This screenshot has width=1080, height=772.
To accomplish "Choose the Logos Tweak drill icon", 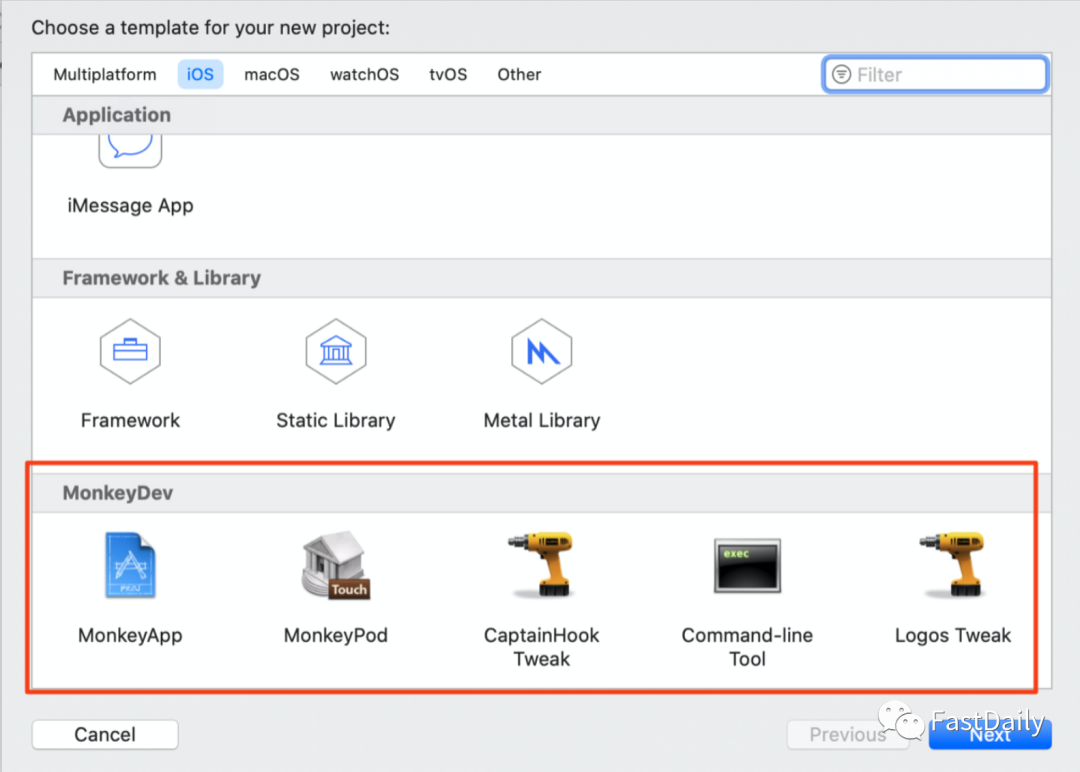I will pyautogui.click(x=953, y=564).
